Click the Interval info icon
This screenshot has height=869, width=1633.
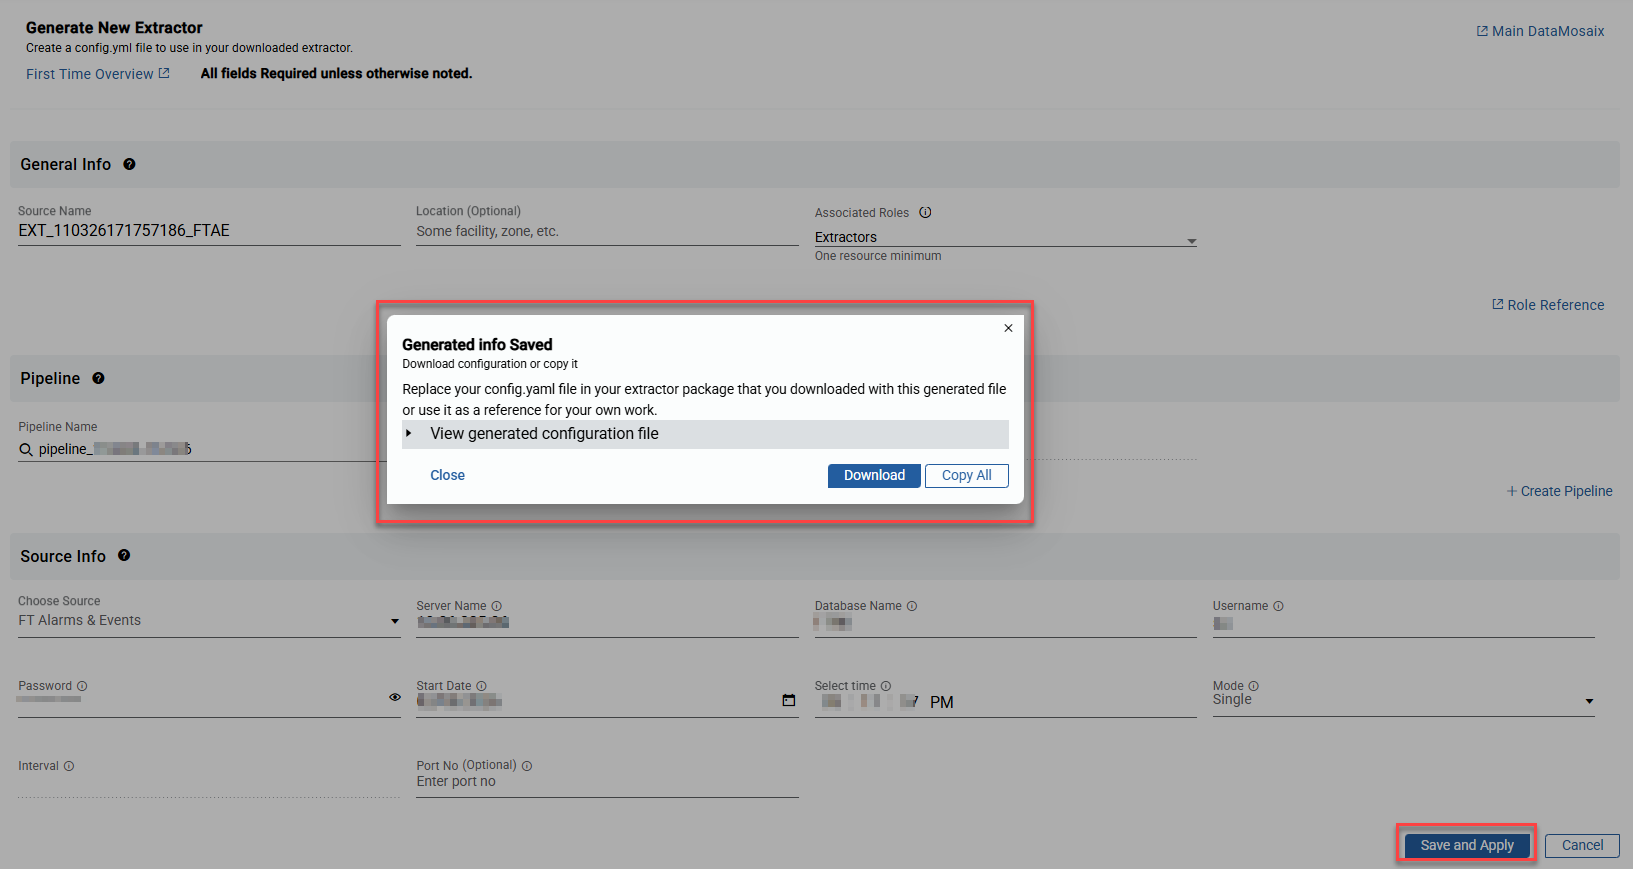tap(69, 766)
